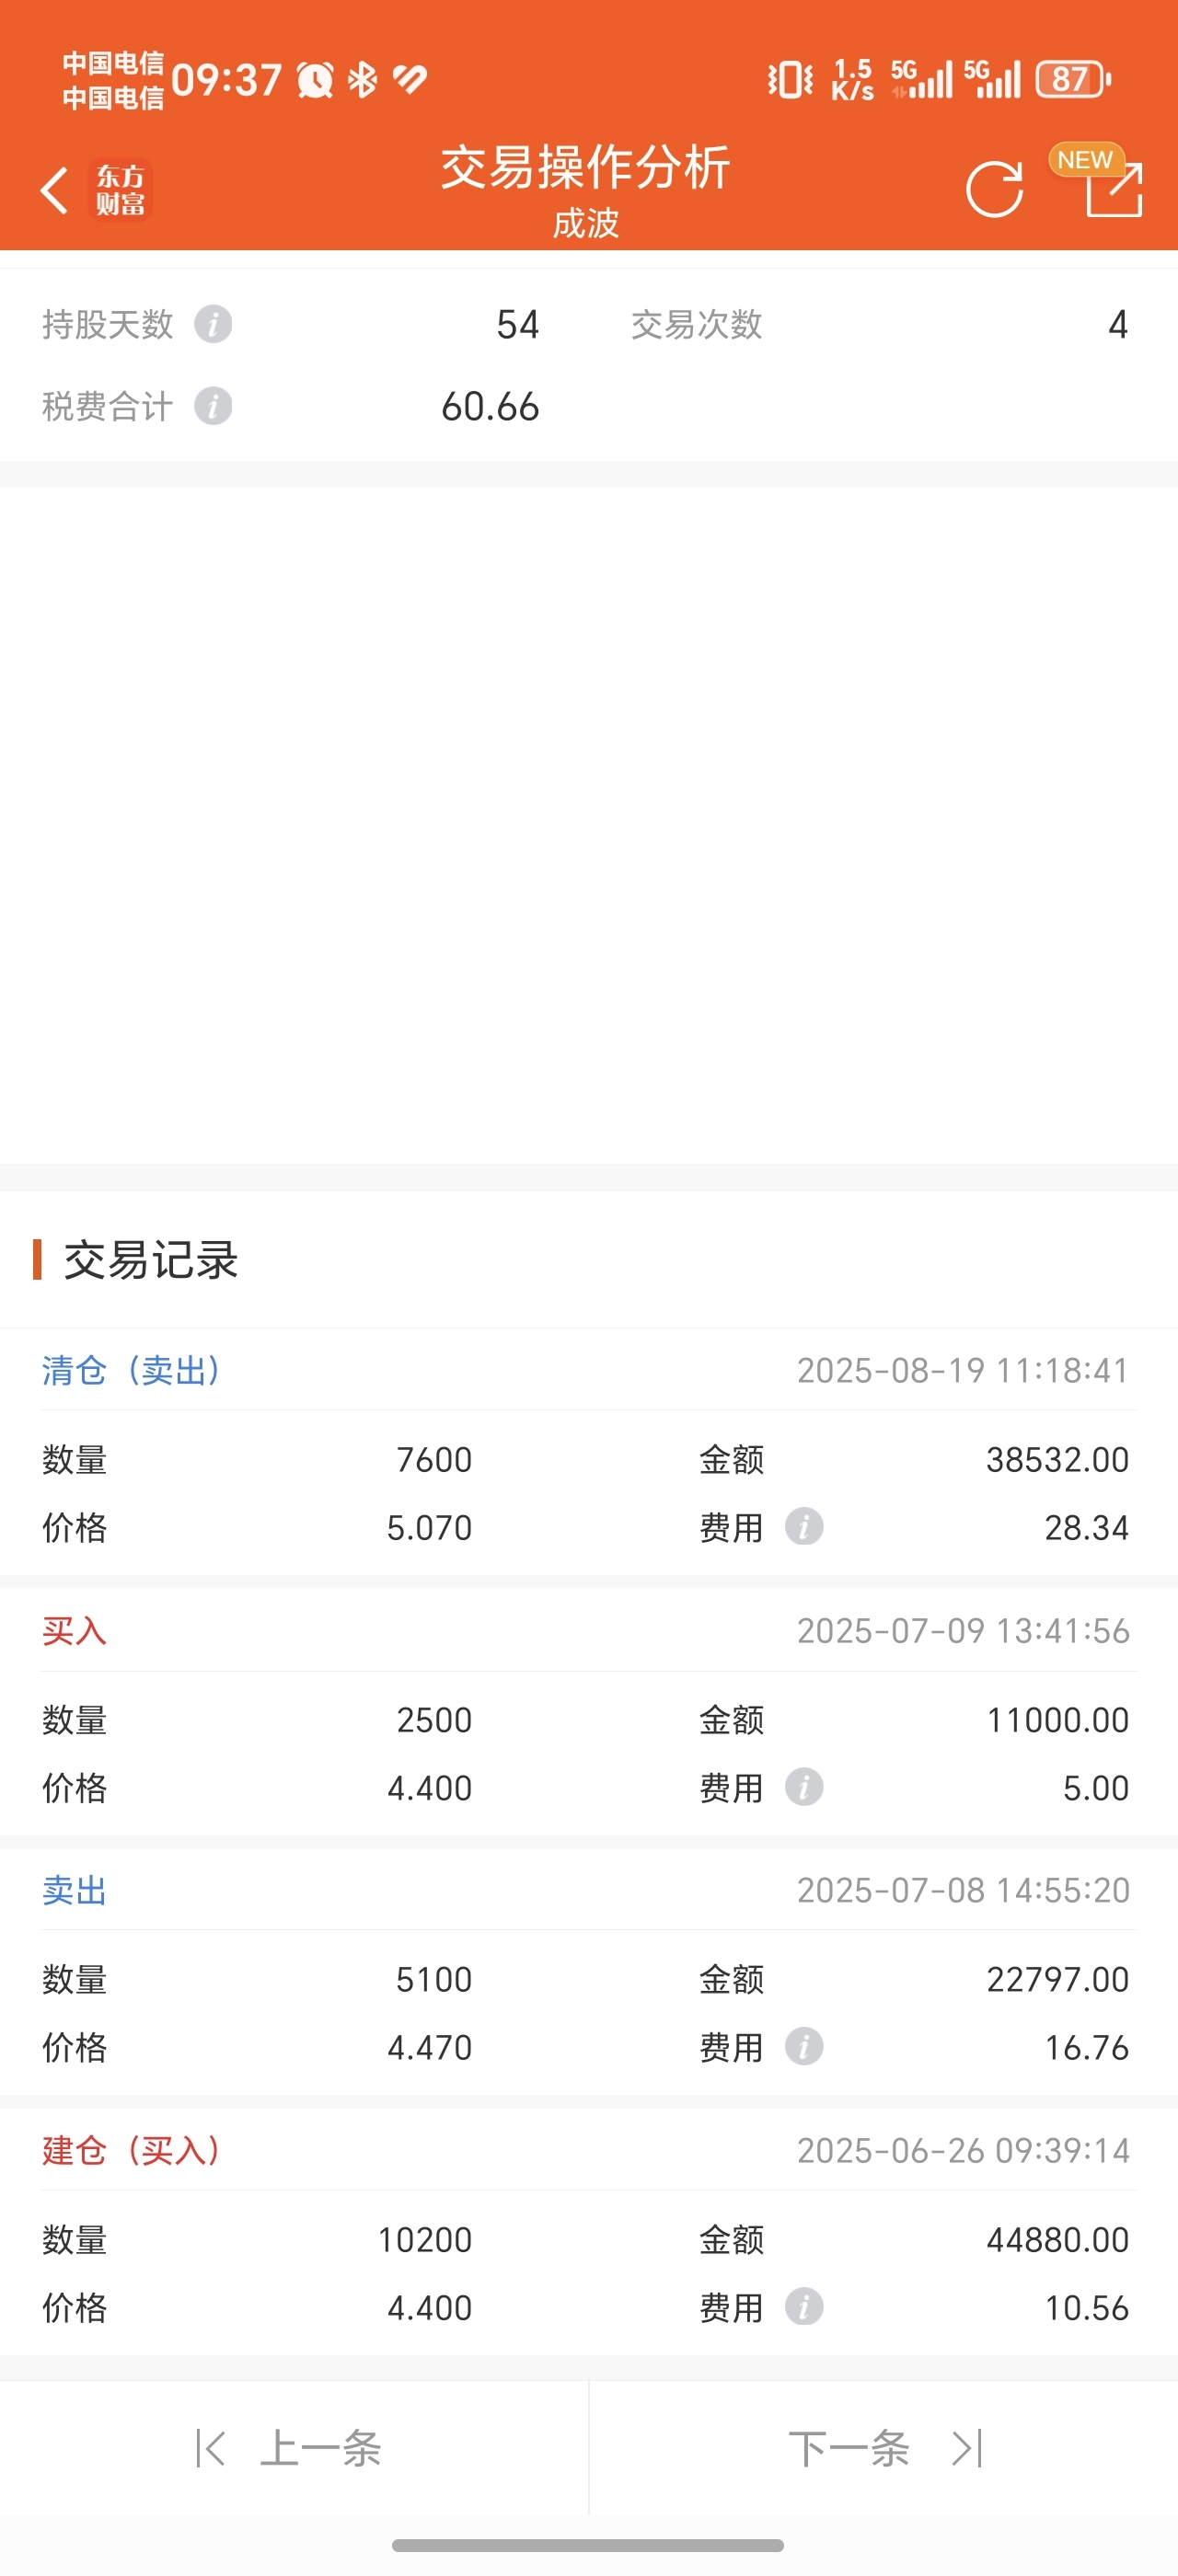Tap the home gesture bar at bottom
The image size is (1178, 2576).
click(588, 2545)
